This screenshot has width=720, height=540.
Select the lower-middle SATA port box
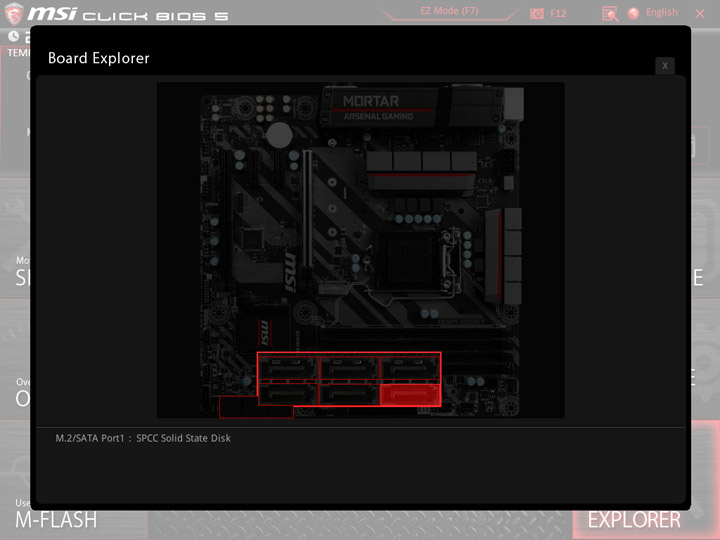349,395
